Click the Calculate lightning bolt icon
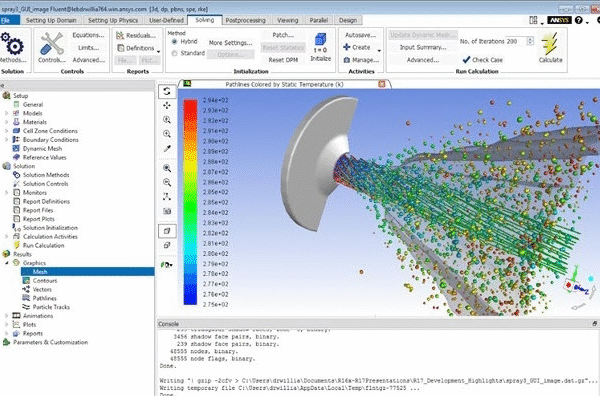The height and width of the screenshot is (396, 600). [549, 43]
